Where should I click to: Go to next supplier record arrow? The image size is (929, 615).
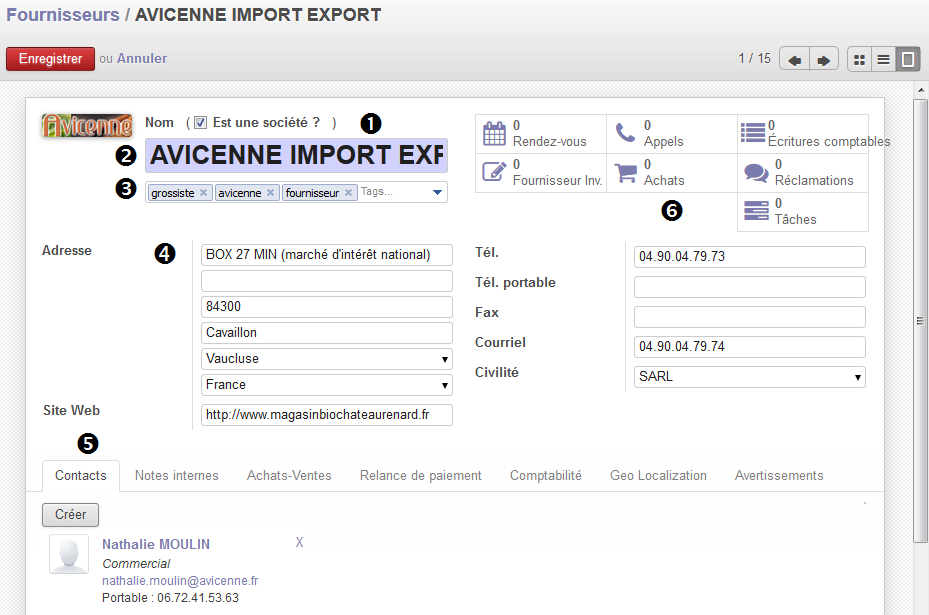824,59
